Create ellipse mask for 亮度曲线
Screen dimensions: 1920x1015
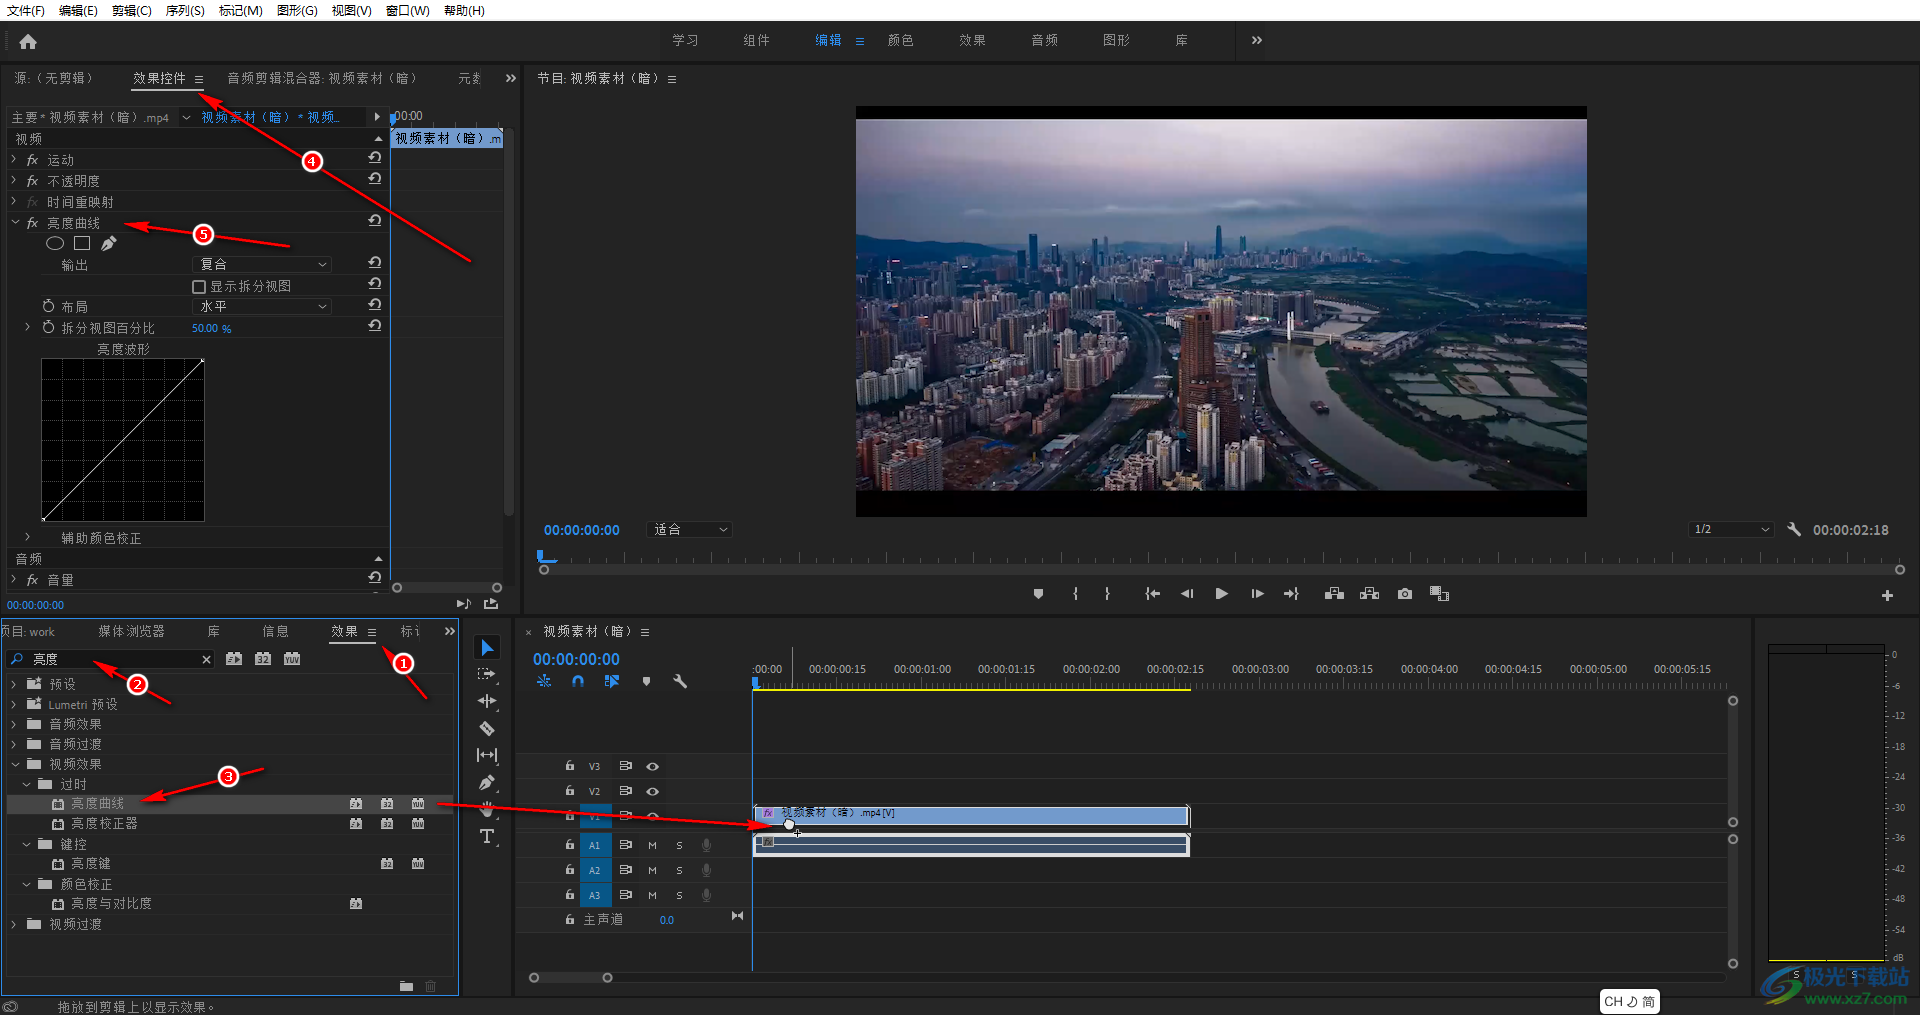[x=55, y=243]
